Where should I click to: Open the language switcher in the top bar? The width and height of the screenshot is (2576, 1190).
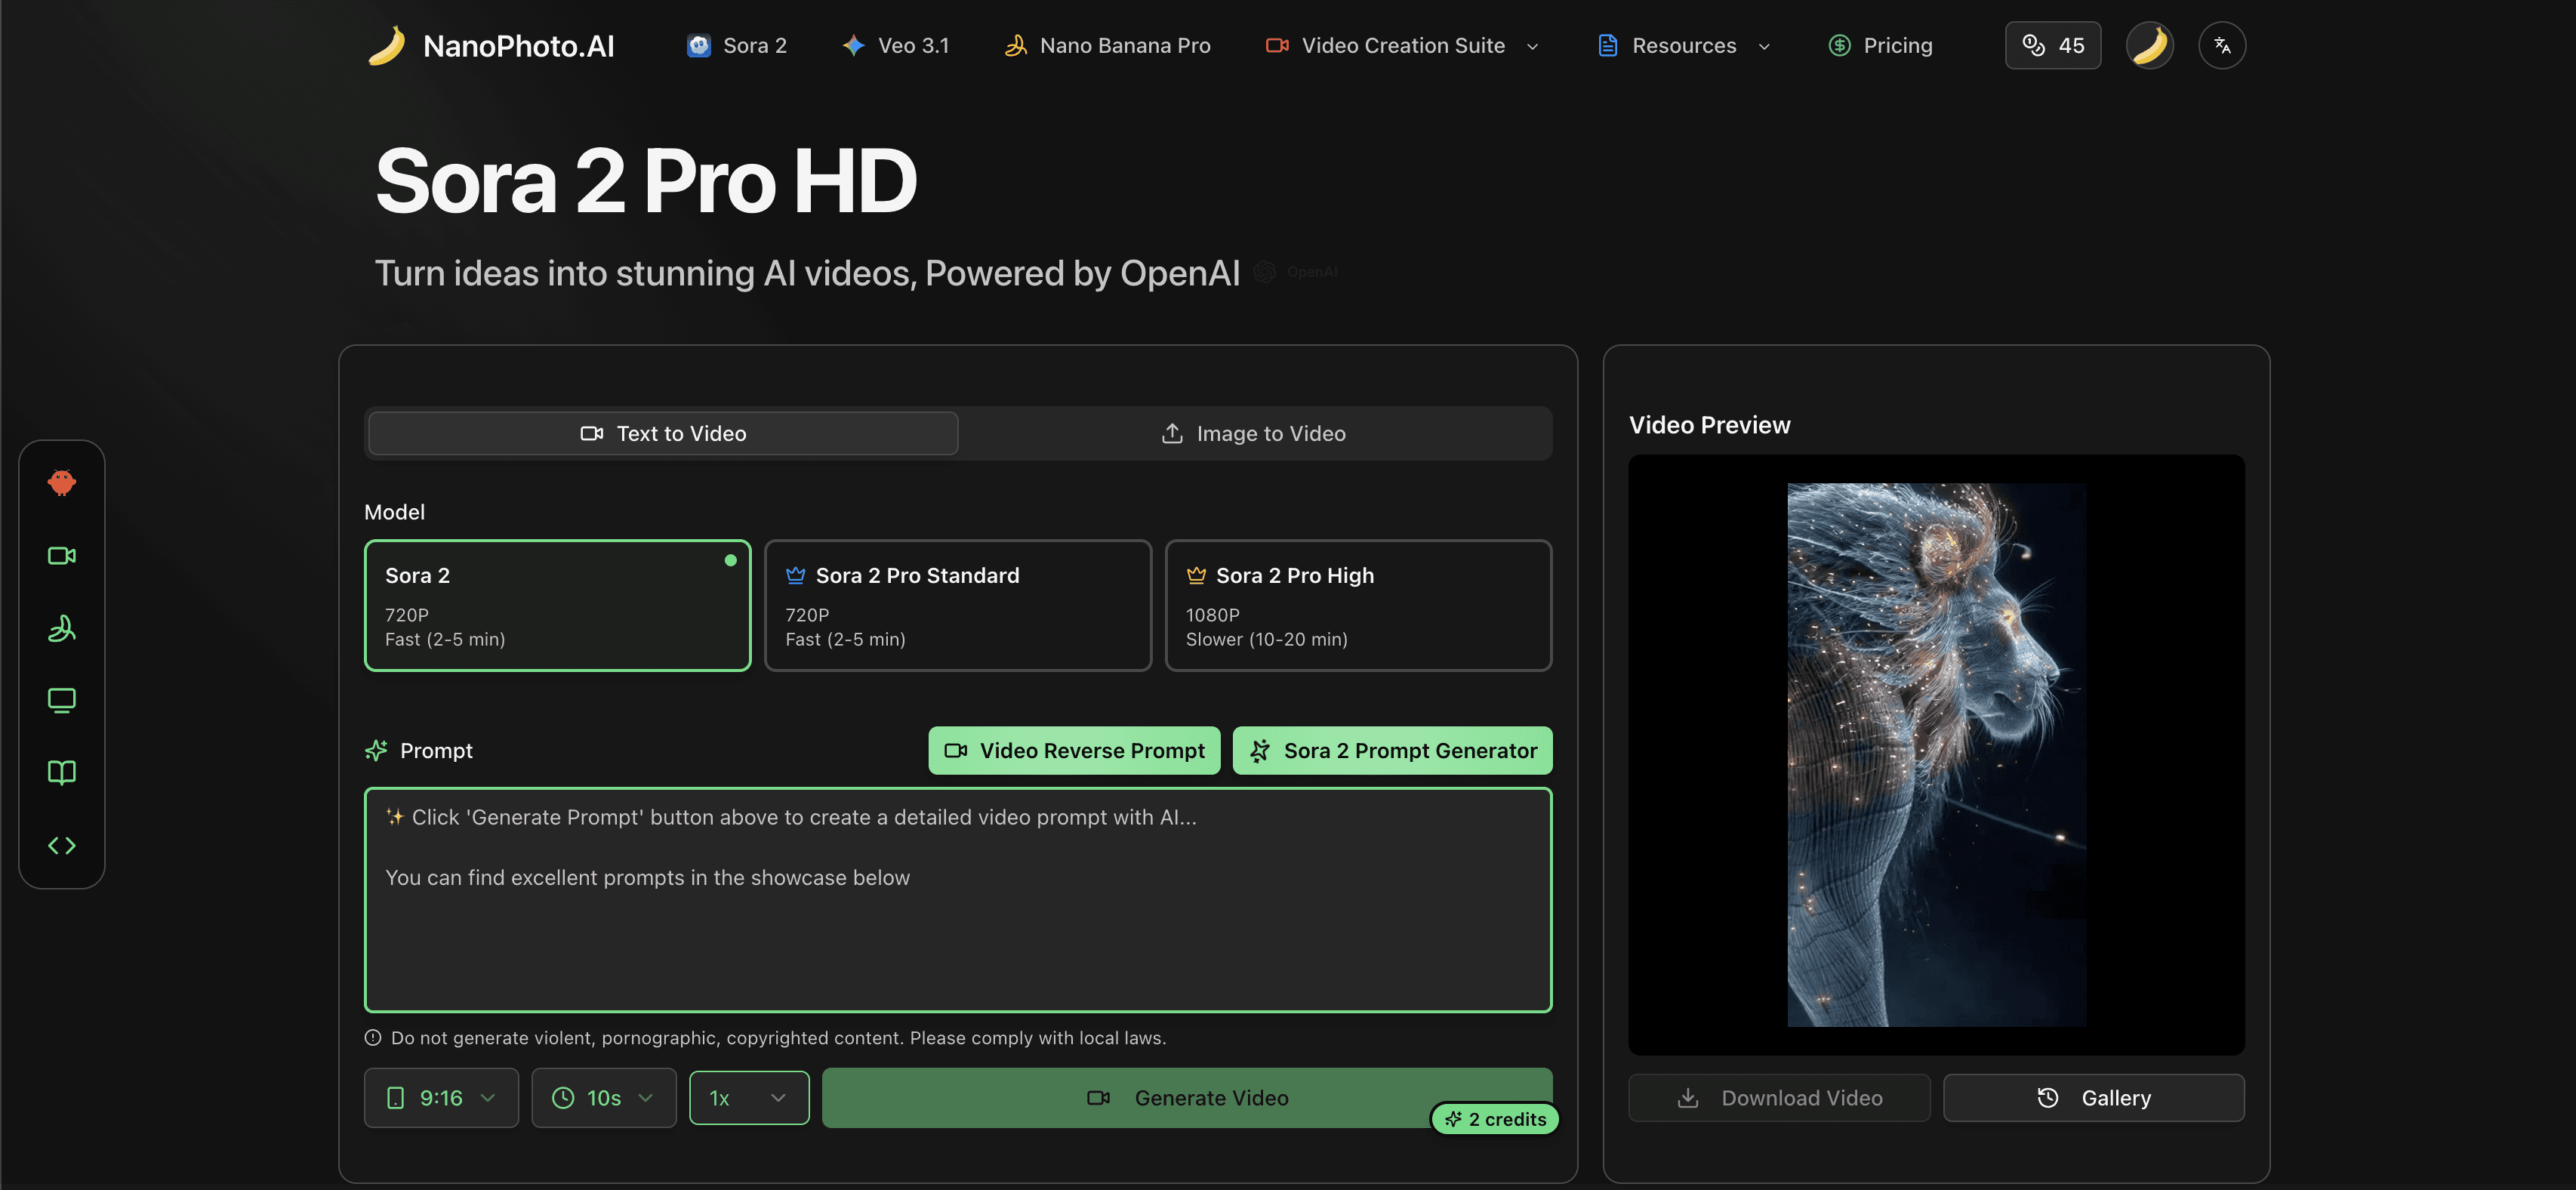click(x=2223, y=45)
